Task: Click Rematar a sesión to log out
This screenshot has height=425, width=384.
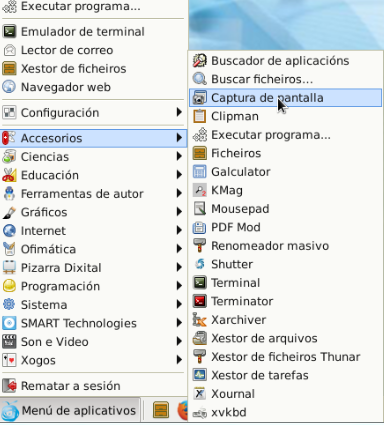Action: pos(93,386)
